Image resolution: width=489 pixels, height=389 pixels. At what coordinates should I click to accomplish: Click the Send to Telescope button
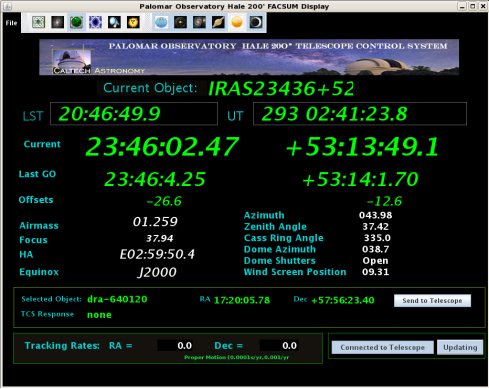432,300
